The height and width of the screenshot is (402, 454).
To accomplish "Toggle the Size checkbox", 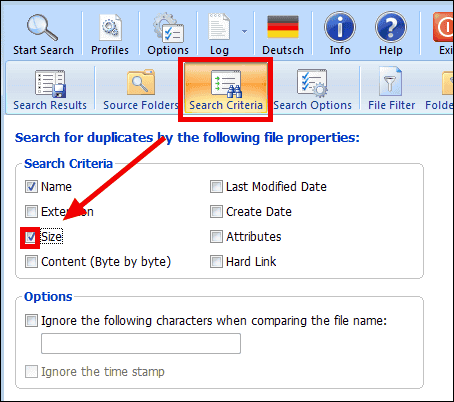I will click(31, 237).
